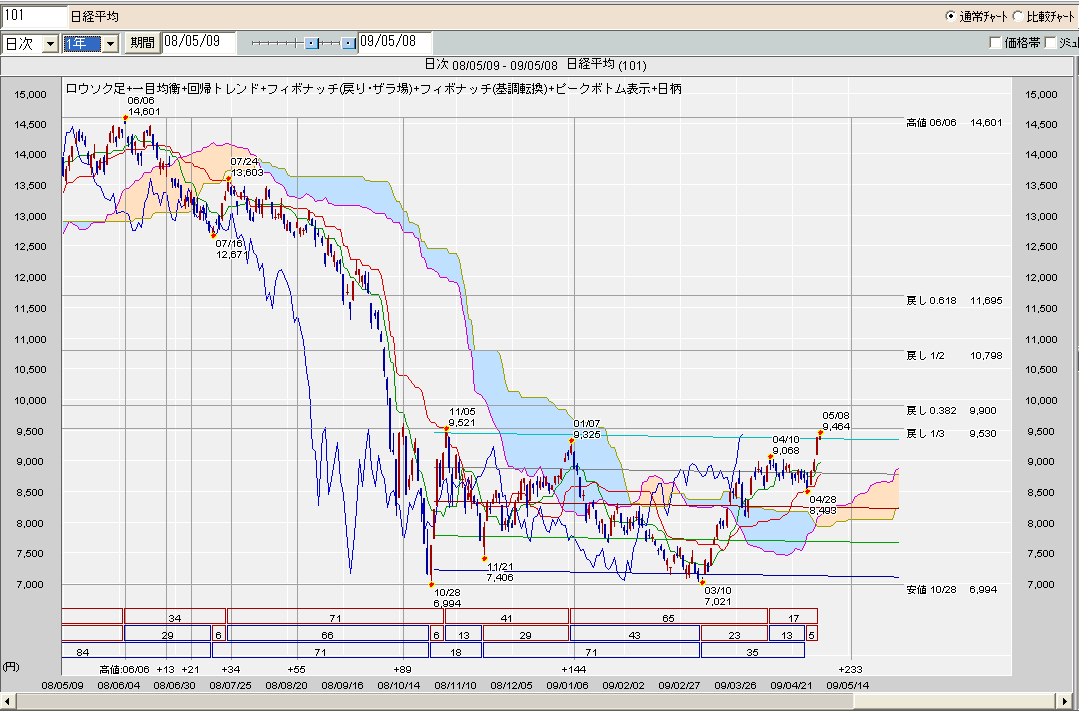The height and width of the screenshot is (711, 1079).
Task: Click the 戻し 0.618 11,695 Fibonacci label
Action: (954, 301)
